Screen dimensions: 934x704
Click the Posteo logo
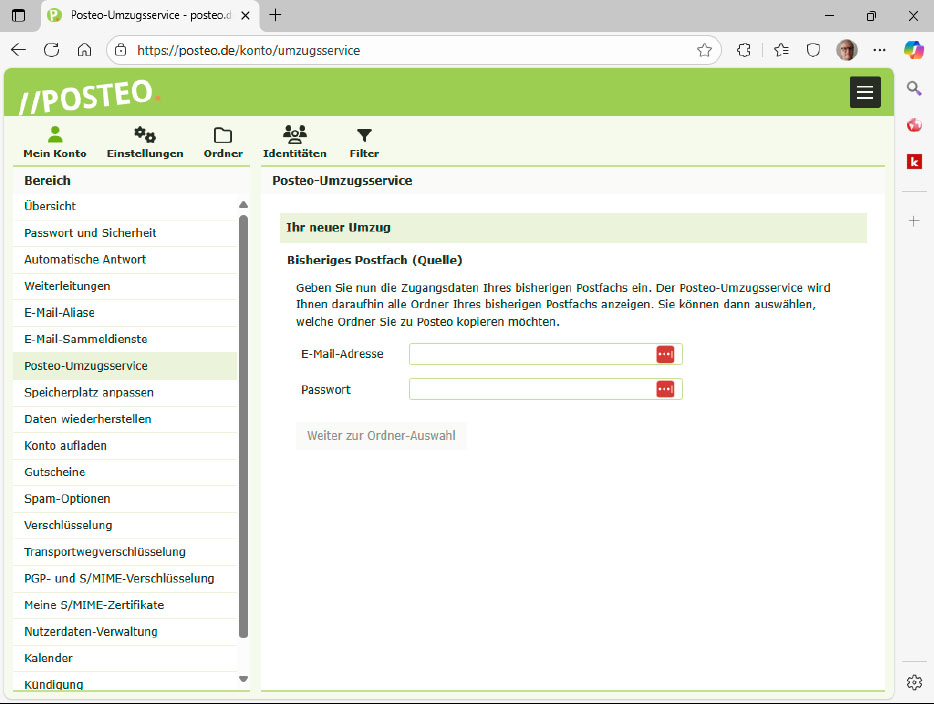88,97
